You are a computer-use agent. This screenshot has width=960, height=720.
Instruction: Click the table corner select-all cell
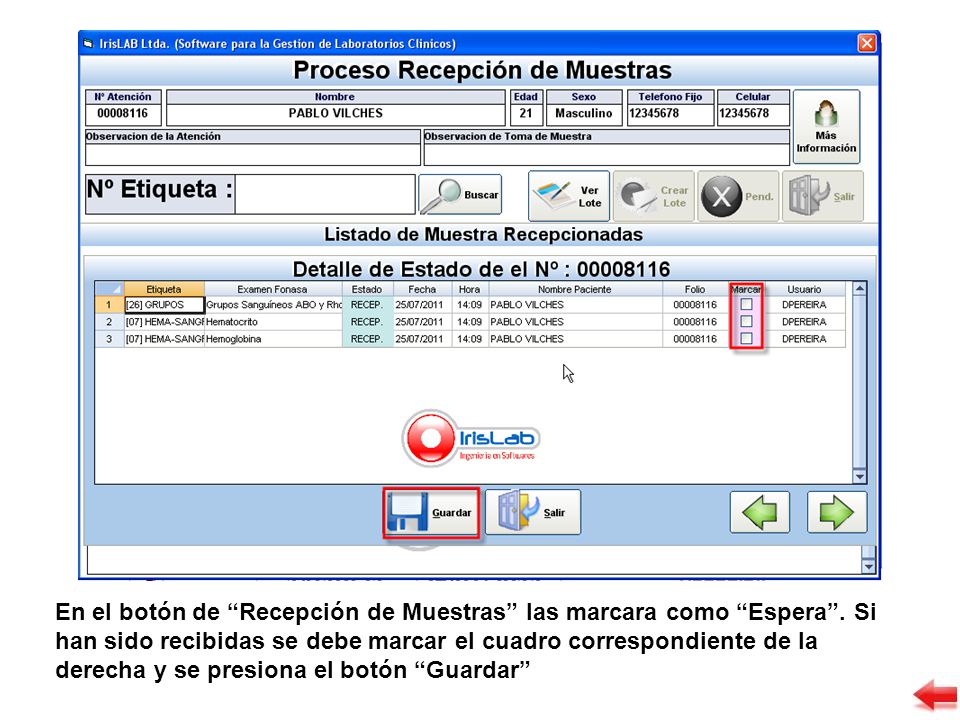110,289
